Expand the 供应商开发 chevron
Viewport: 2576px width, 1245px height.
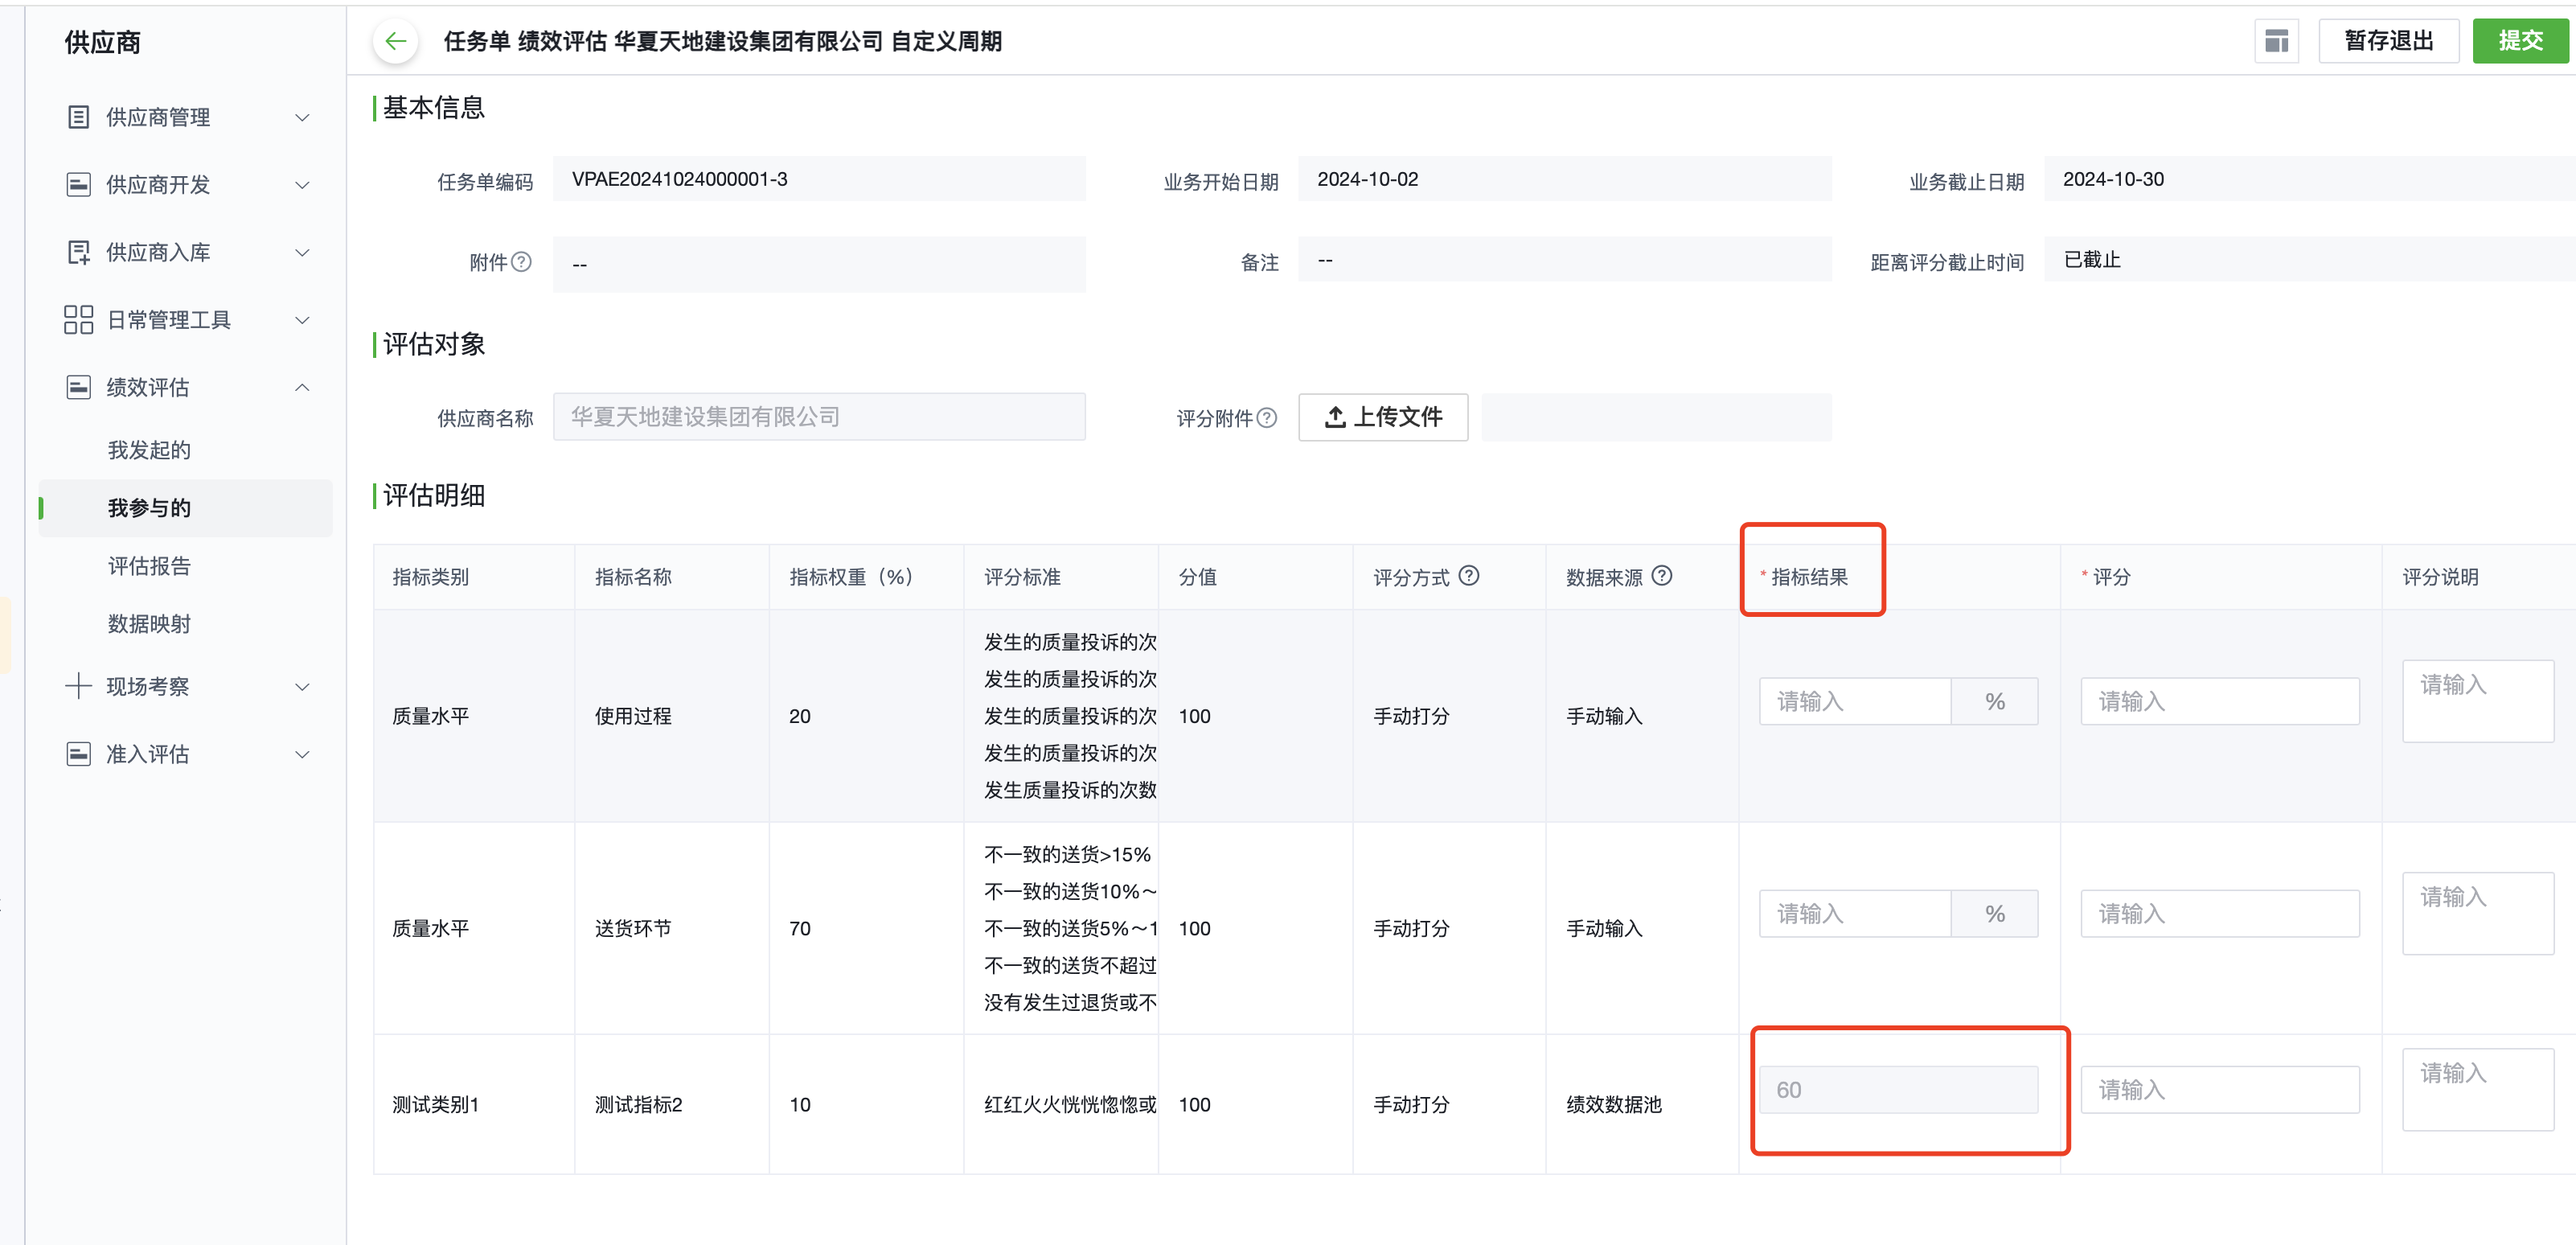[x=302, y=185]
